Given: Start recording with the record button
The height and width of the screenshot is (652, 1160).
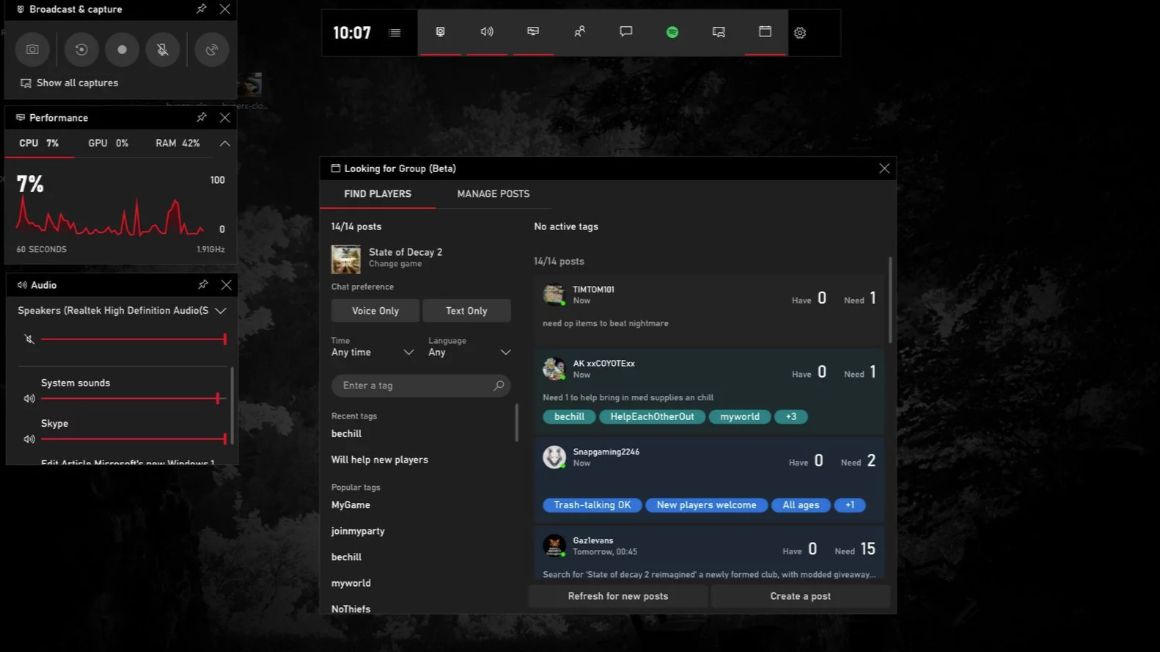Looking at the screenshot, I should 121,49.
